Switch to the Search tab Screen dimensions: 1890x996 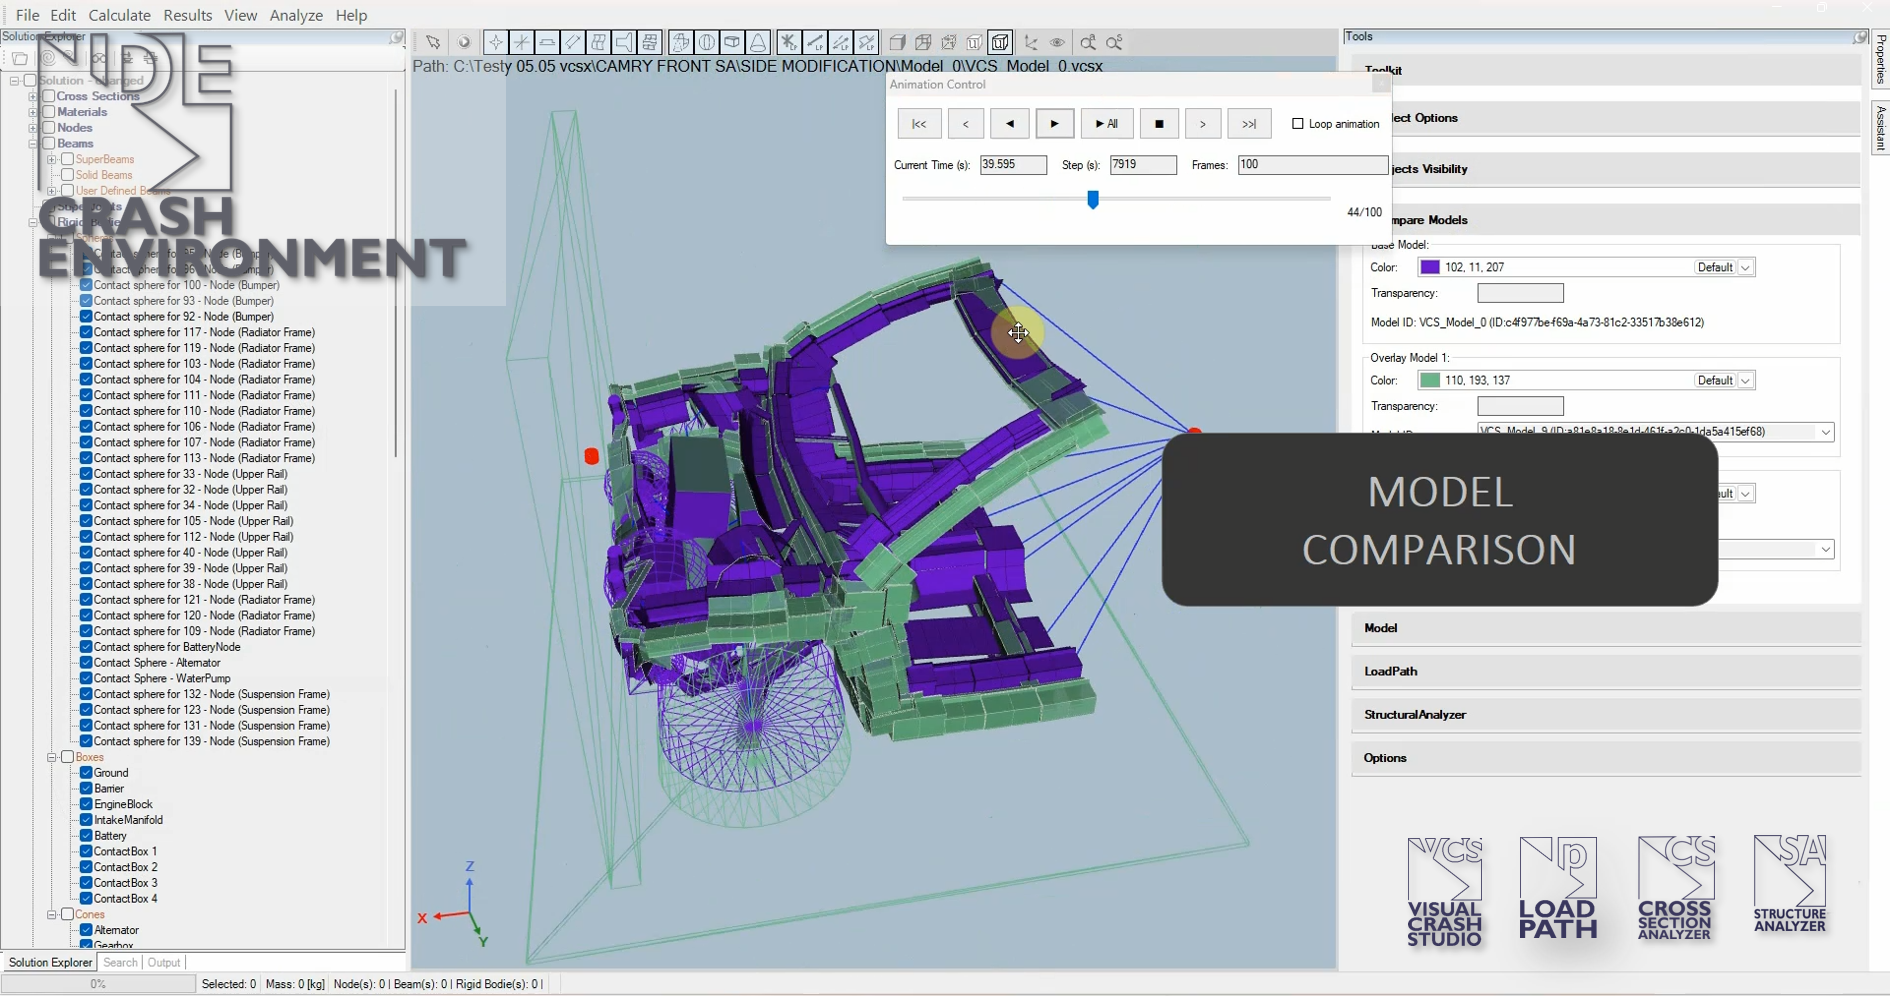coord(120,962)
